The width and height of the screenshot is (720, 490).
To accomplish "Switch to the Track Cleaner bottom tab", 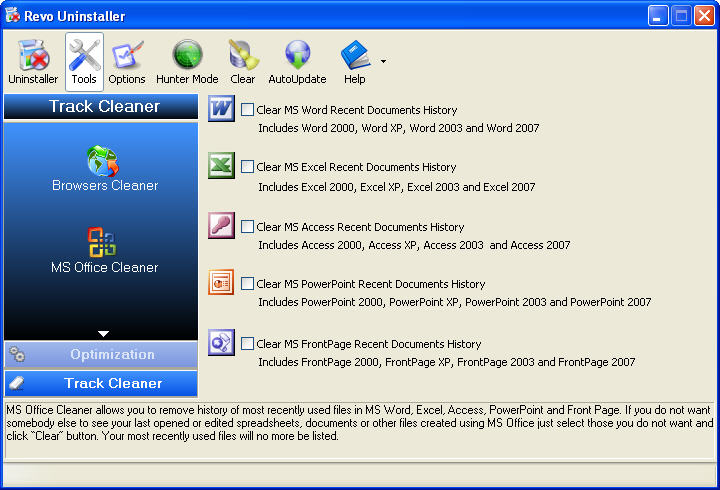I will [101, 383].
